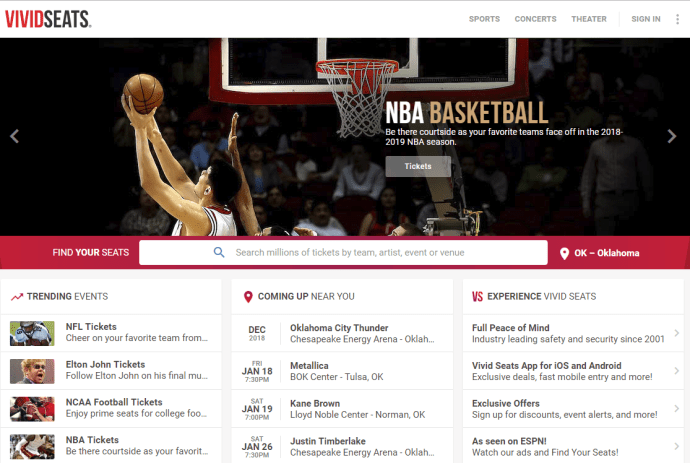Viewport: 690px width, 463px height.
Task: Focus the ticket search field
Action: 343,253
